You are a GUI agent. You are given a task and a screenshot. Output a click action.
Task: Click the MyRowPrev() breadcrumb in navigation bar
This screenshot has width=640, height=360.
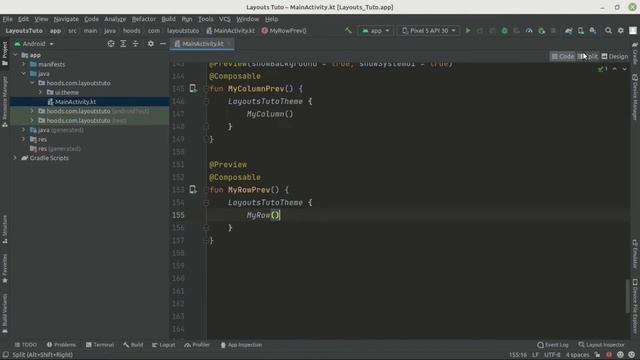(284, 31)
